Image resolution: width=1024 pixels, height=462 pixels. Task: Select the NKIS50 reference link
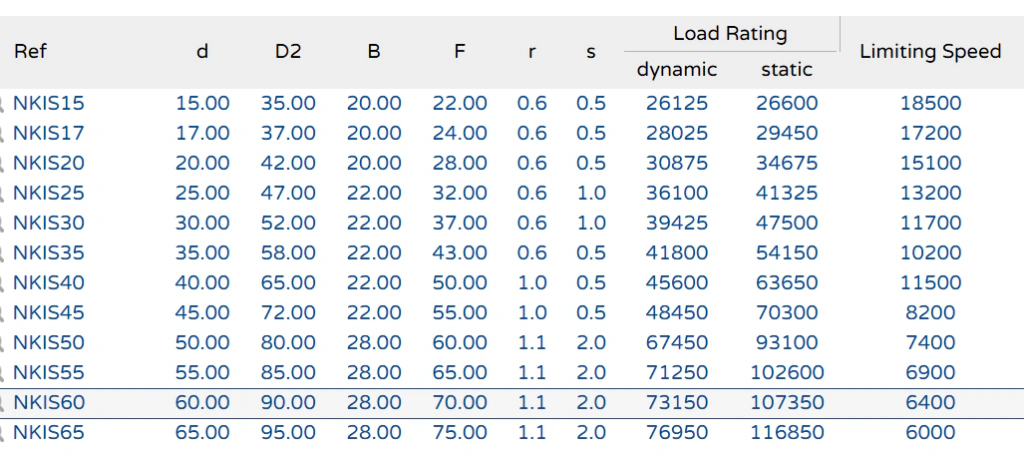click(x=49, y=342)
